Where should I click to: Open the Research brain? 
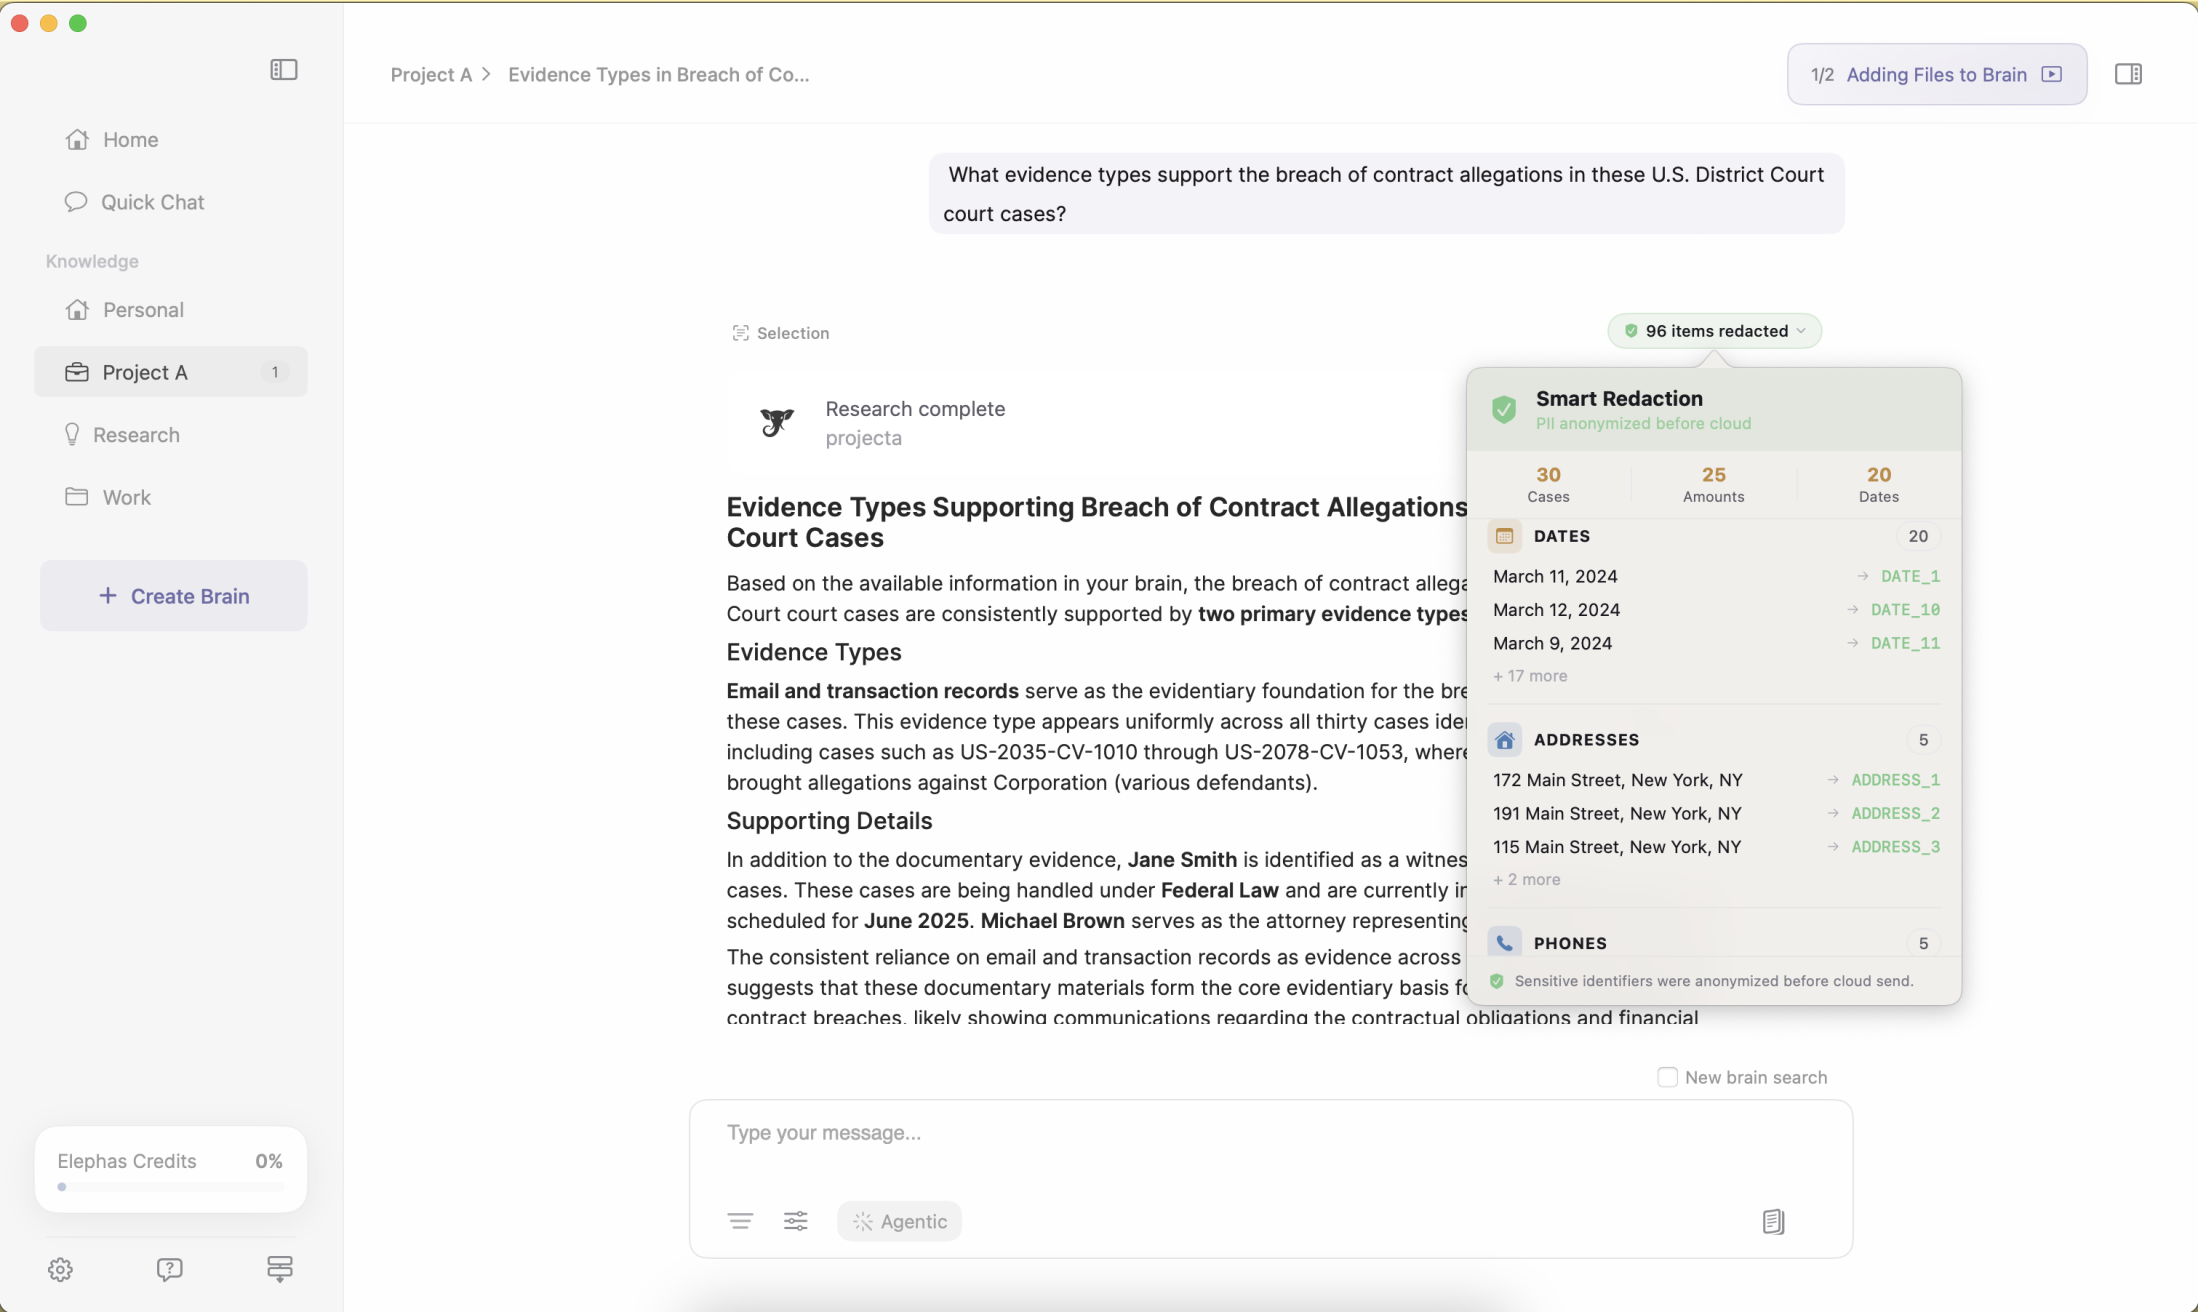(x=136, y=435)
